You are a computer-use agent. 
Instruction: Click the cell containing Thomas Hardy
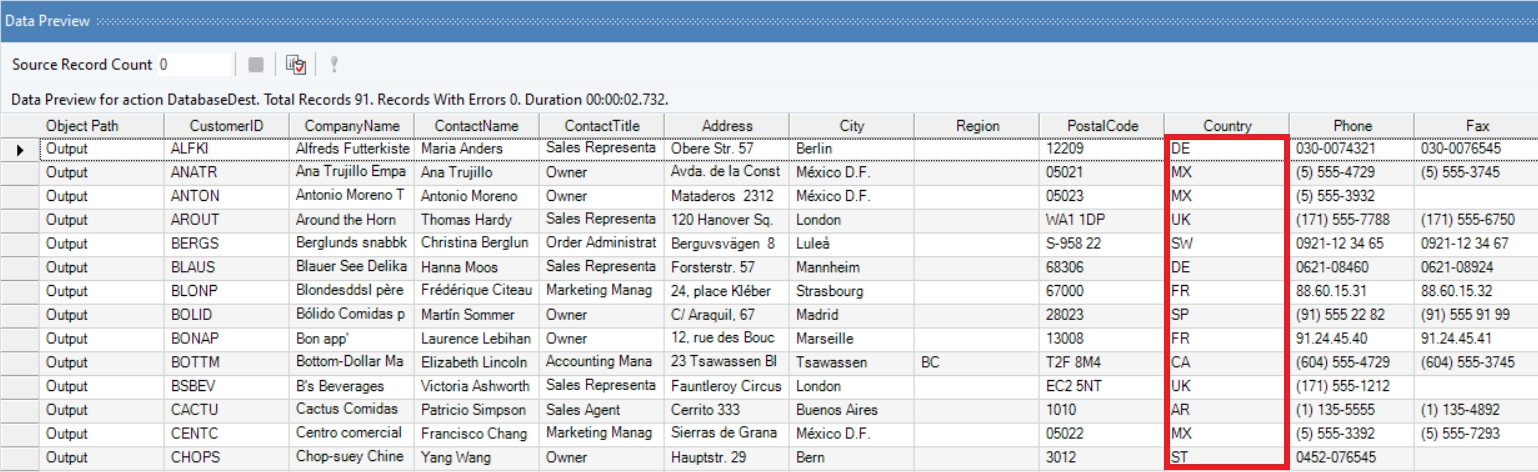pos(476,220)
